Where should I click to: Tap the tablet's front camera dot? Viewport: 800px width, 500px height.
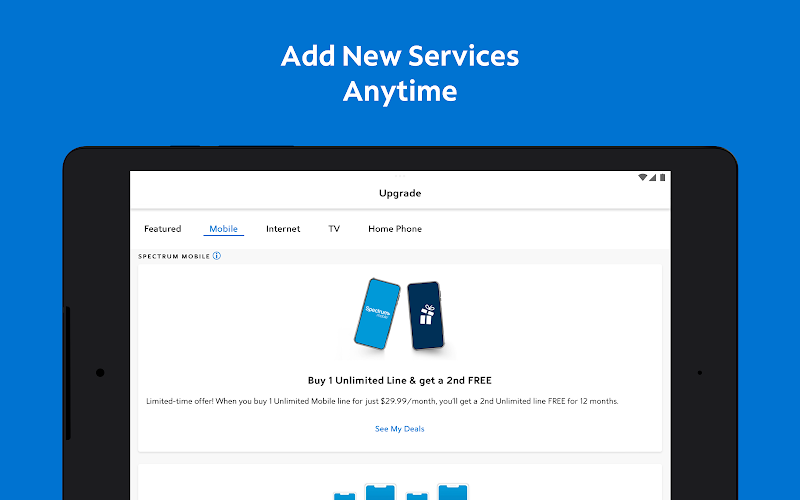(100, 373)
